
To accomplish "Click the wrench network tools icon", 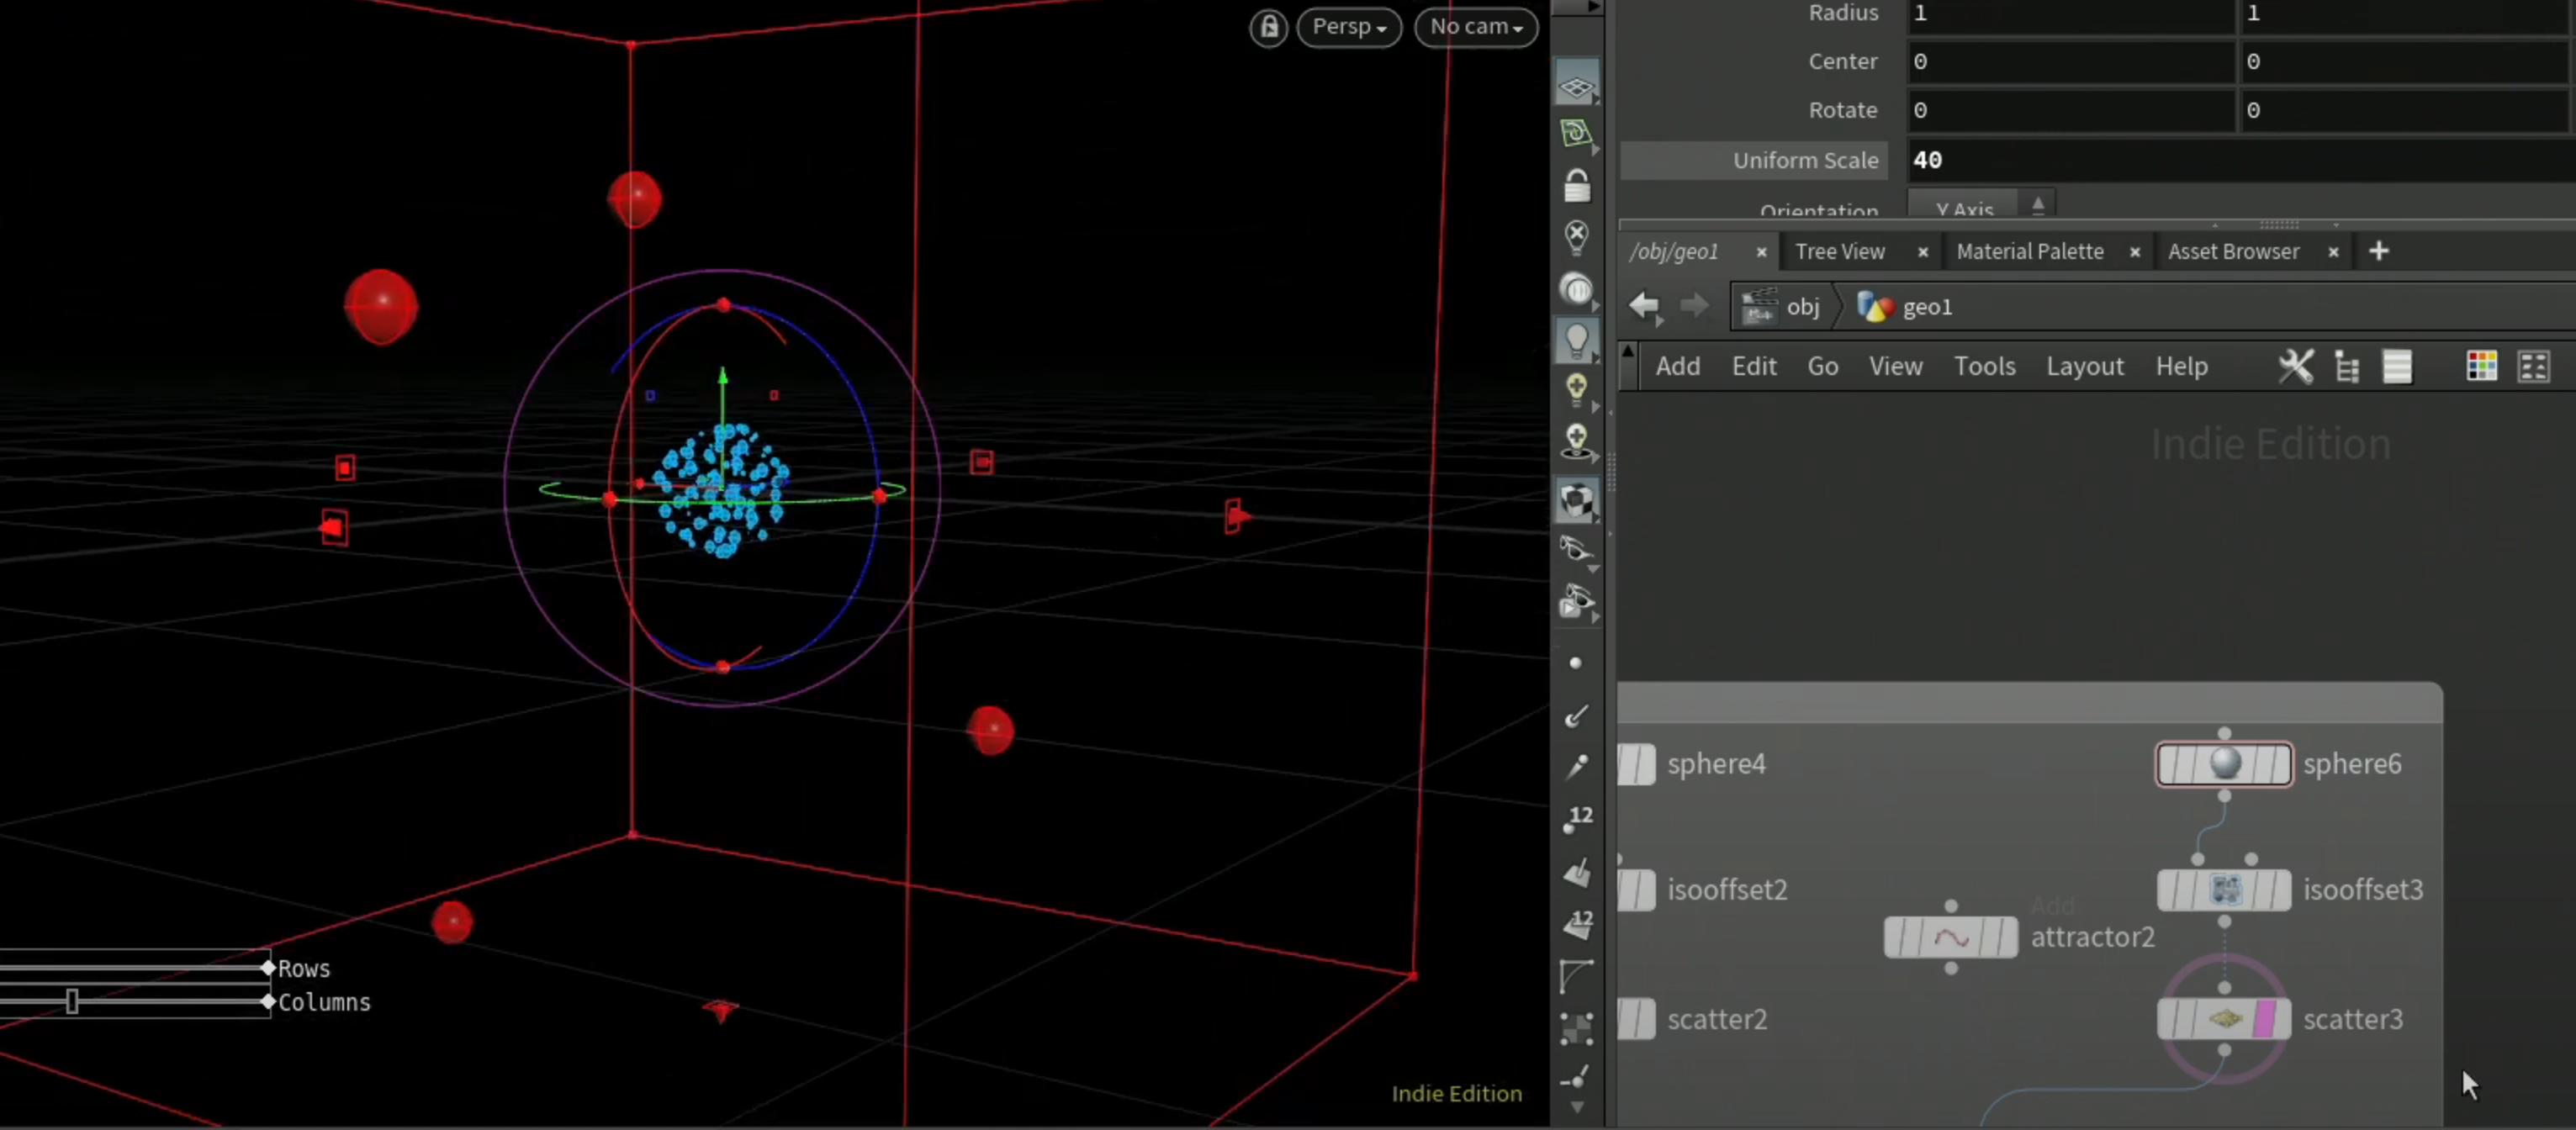I will [2295, 366].
